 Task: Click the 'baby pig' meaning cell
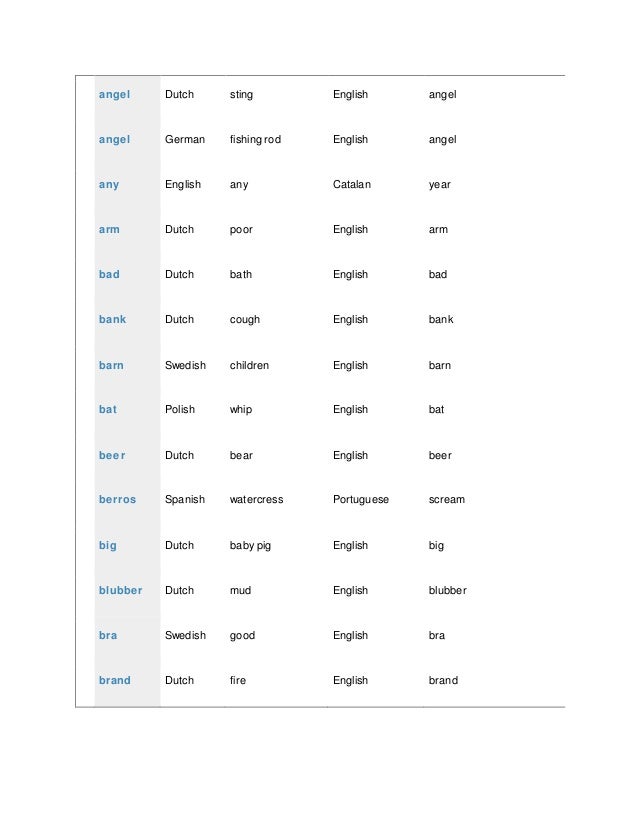(250, 546)
